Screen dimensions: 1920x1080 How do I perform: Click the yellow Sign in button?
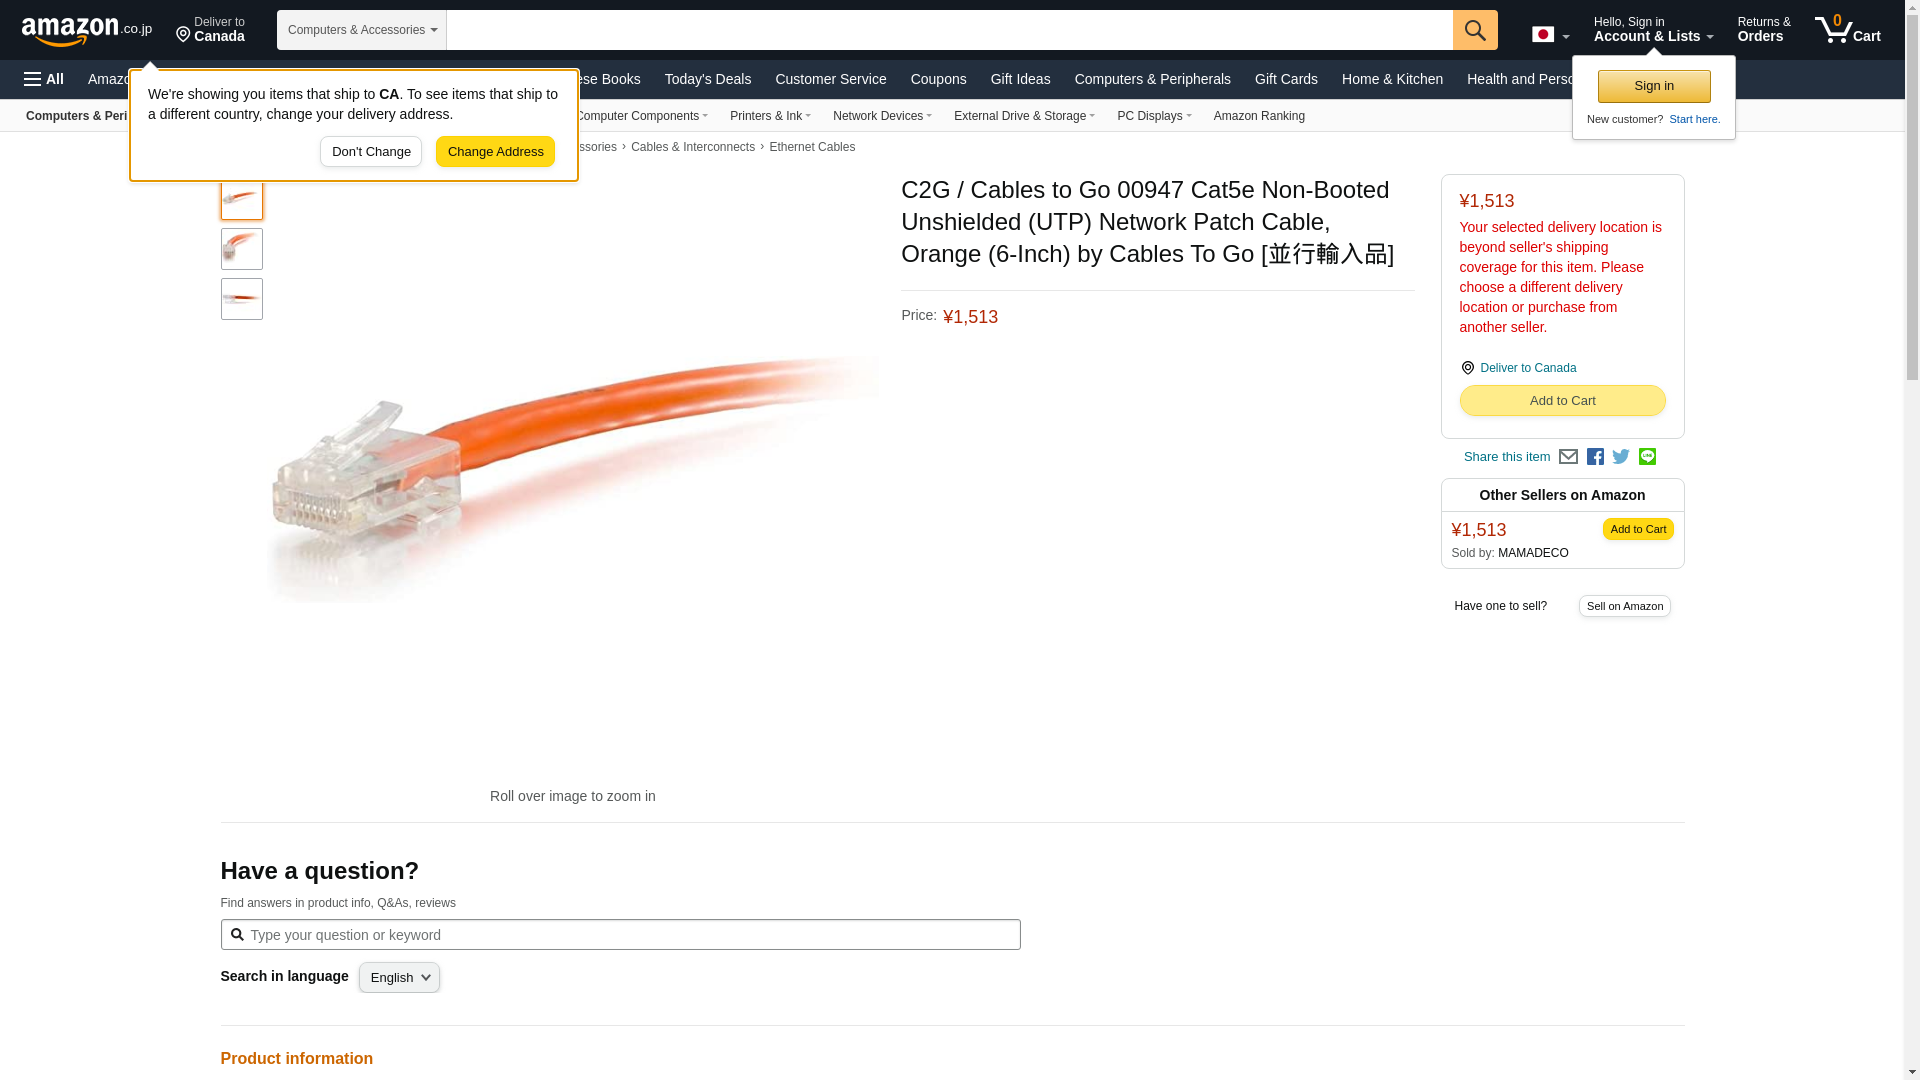point(1654,86)
